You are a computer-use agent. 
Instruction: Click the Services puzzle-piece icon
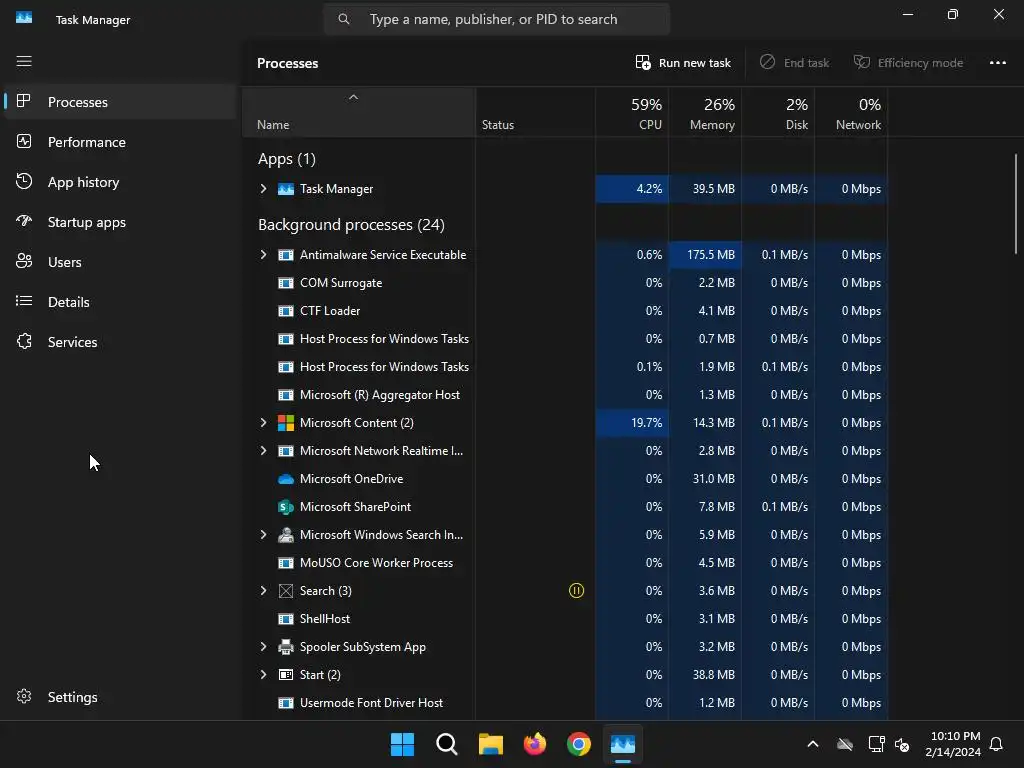click(x=24, y=342)
